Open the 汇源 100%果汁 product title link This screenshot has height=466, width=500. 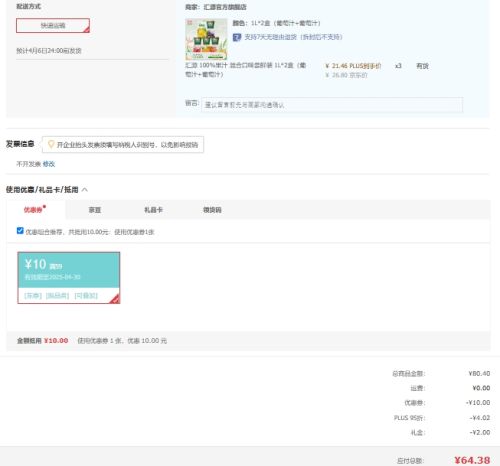(x=246, y=70)
